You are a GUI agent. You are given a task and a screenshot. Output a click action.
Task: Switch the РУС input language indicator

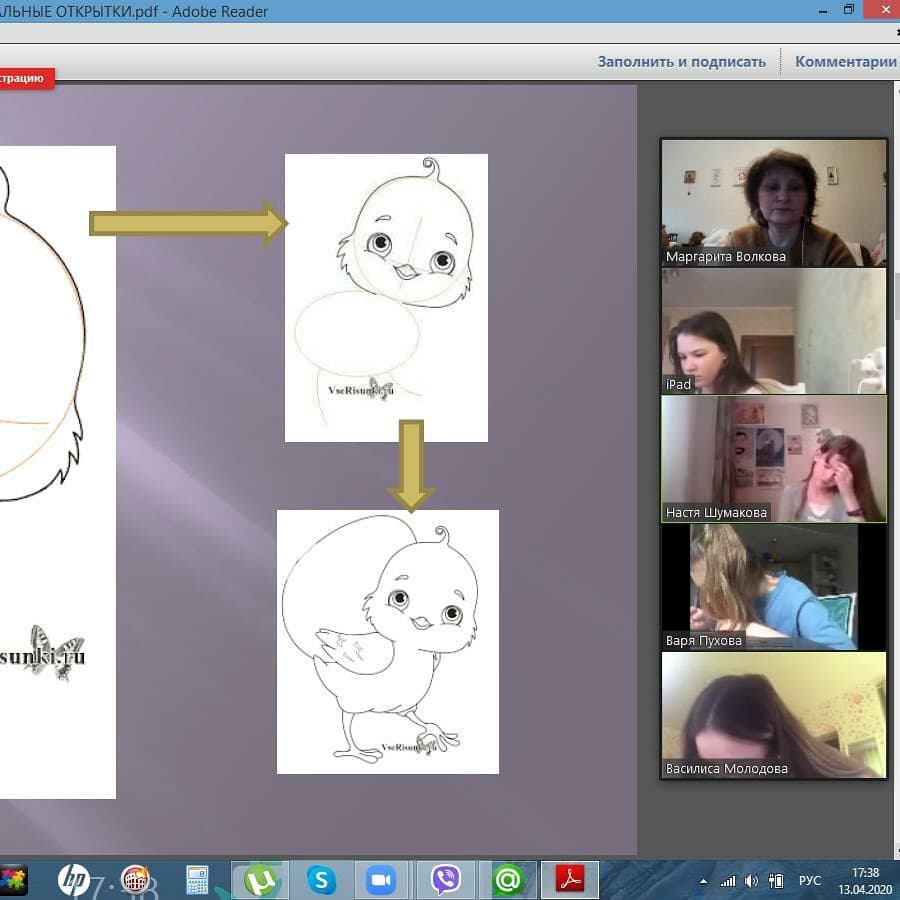pyautogui.click(x=809, y=881)
